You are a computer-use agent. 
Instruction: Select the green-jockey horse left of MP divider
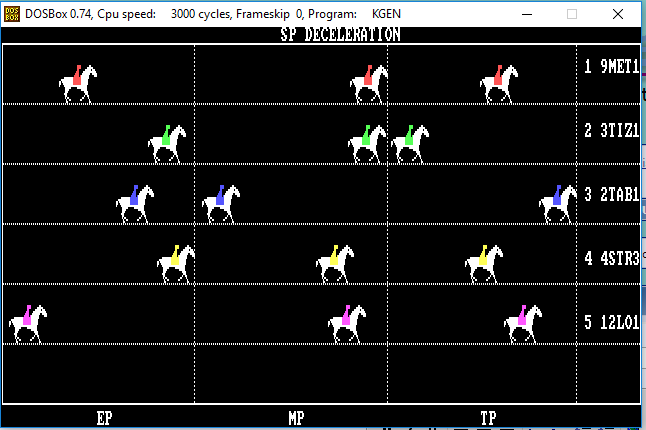pyautogui.click(x=367, y=144)
